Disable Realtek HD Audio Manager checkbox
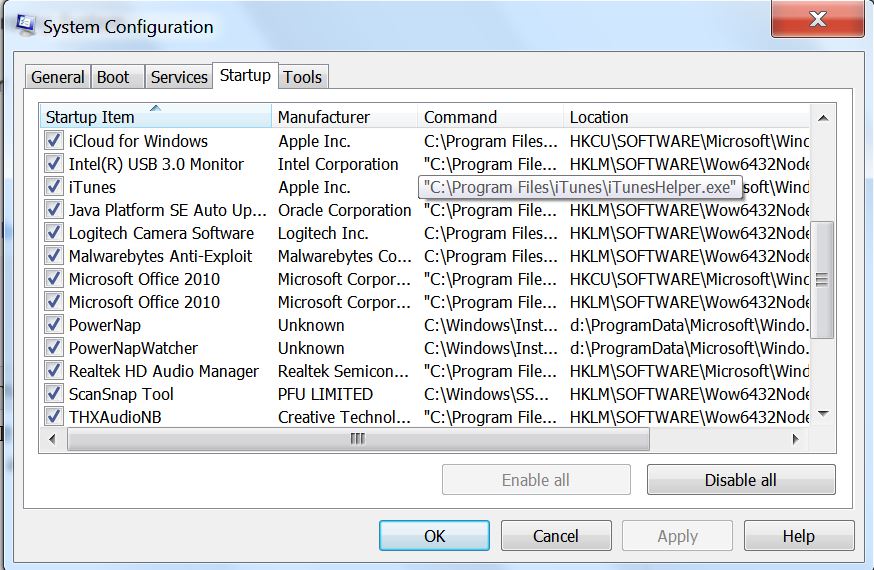Viewport: 874px width, 570px height. tap(54, 371)
